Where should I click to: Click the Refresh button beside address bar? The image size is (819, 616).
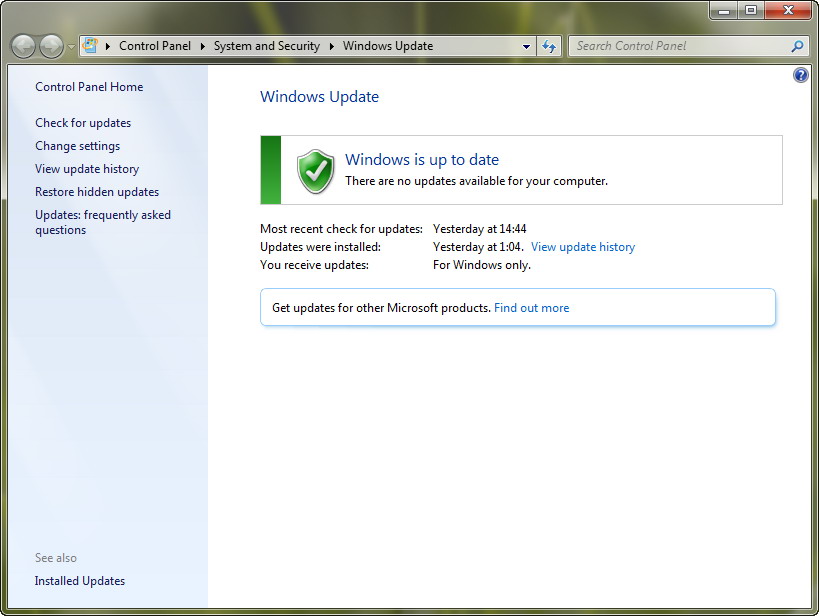[x=549, y=47]
